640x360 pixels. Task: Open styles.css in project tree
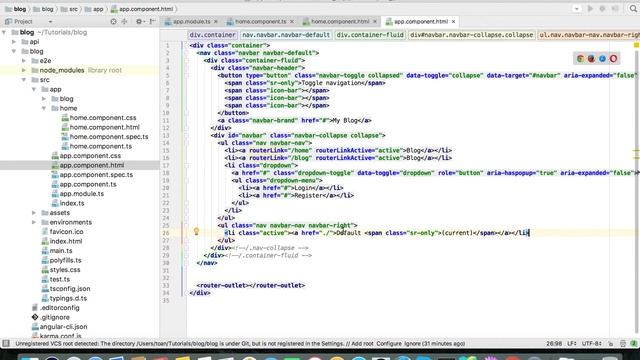pyautogui.click(x=65, y=270)
